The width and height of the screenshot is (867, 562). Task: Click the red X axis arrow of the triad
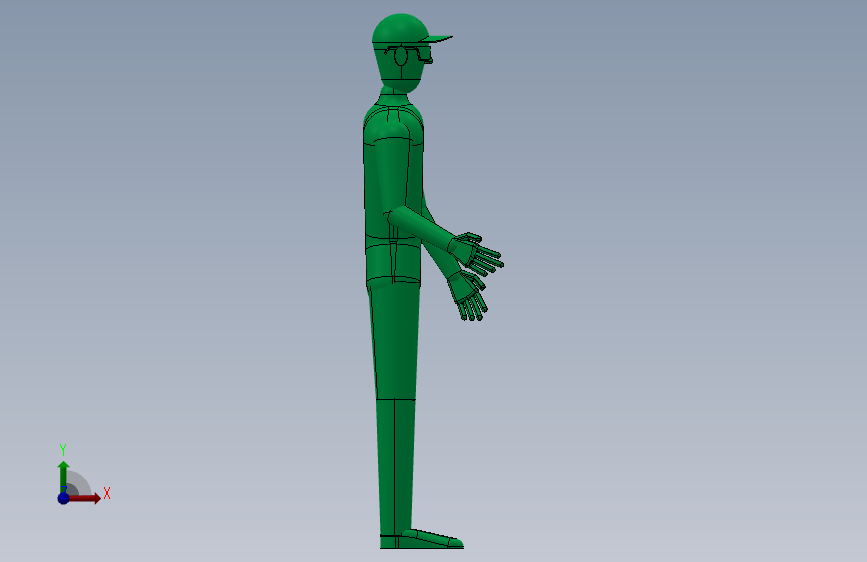click(x=85, y=498)
